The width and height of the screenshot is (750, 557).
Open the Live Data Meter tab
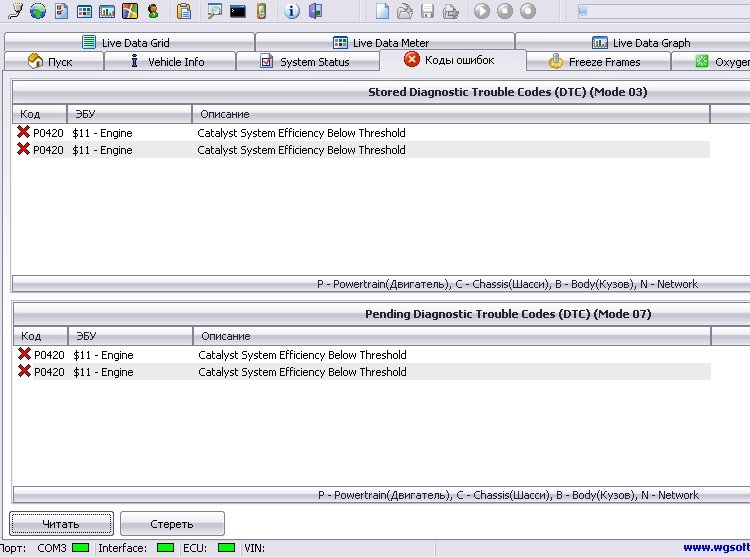(384, 43)
